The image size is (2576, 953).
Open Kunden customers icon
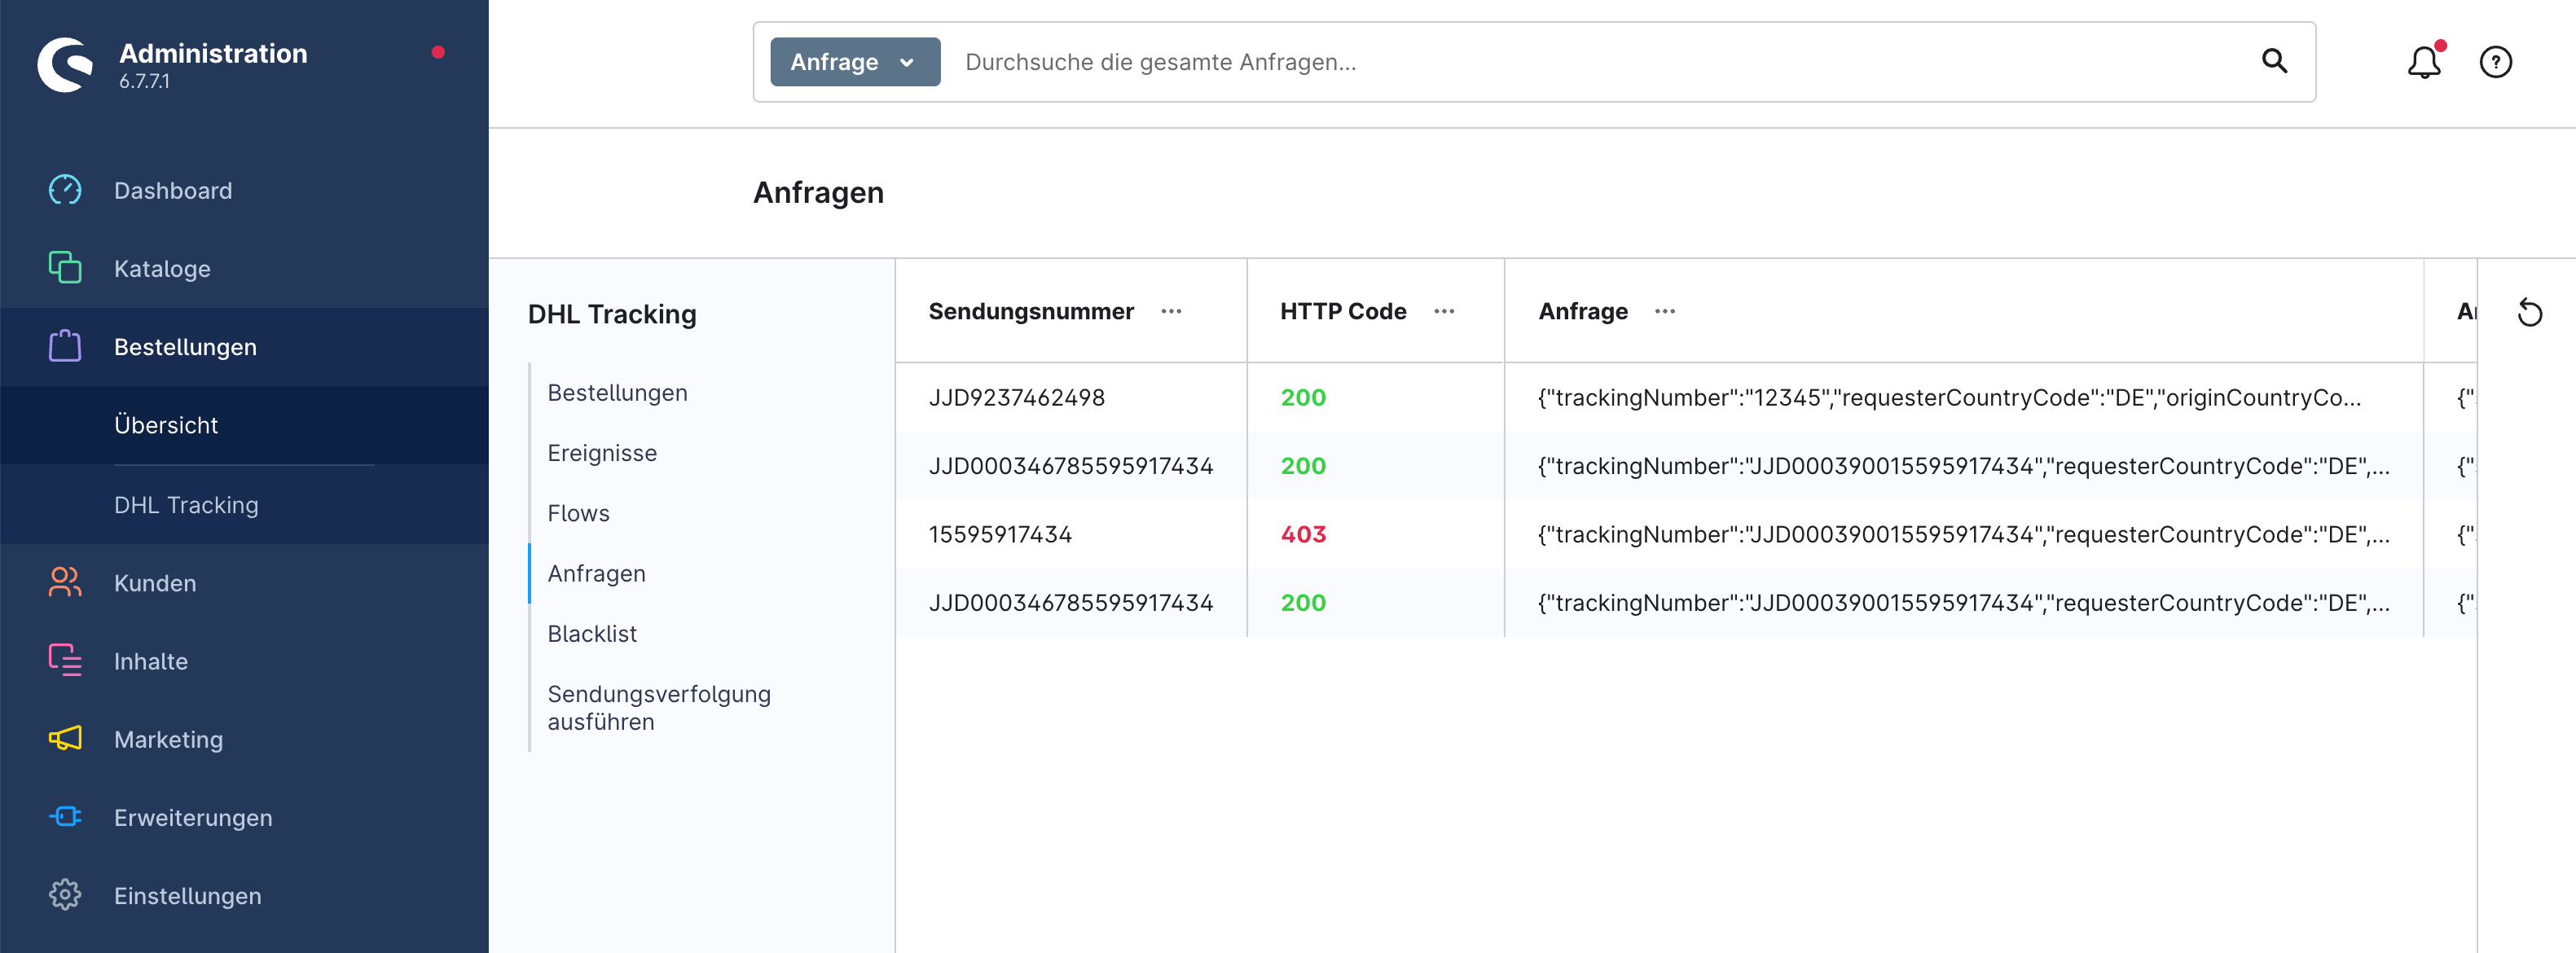[65, 582]
